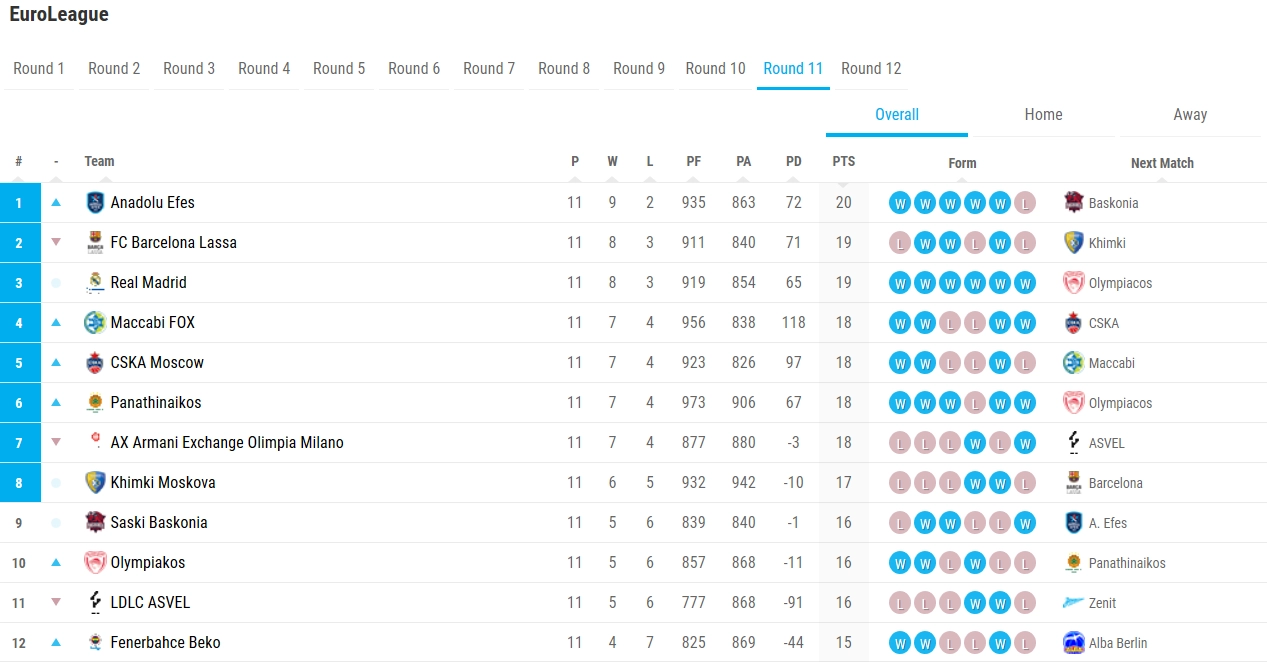Click Baskonia logo in Next Match column
This screenshot has width=1267, height=662.
tap(1074, 202)
